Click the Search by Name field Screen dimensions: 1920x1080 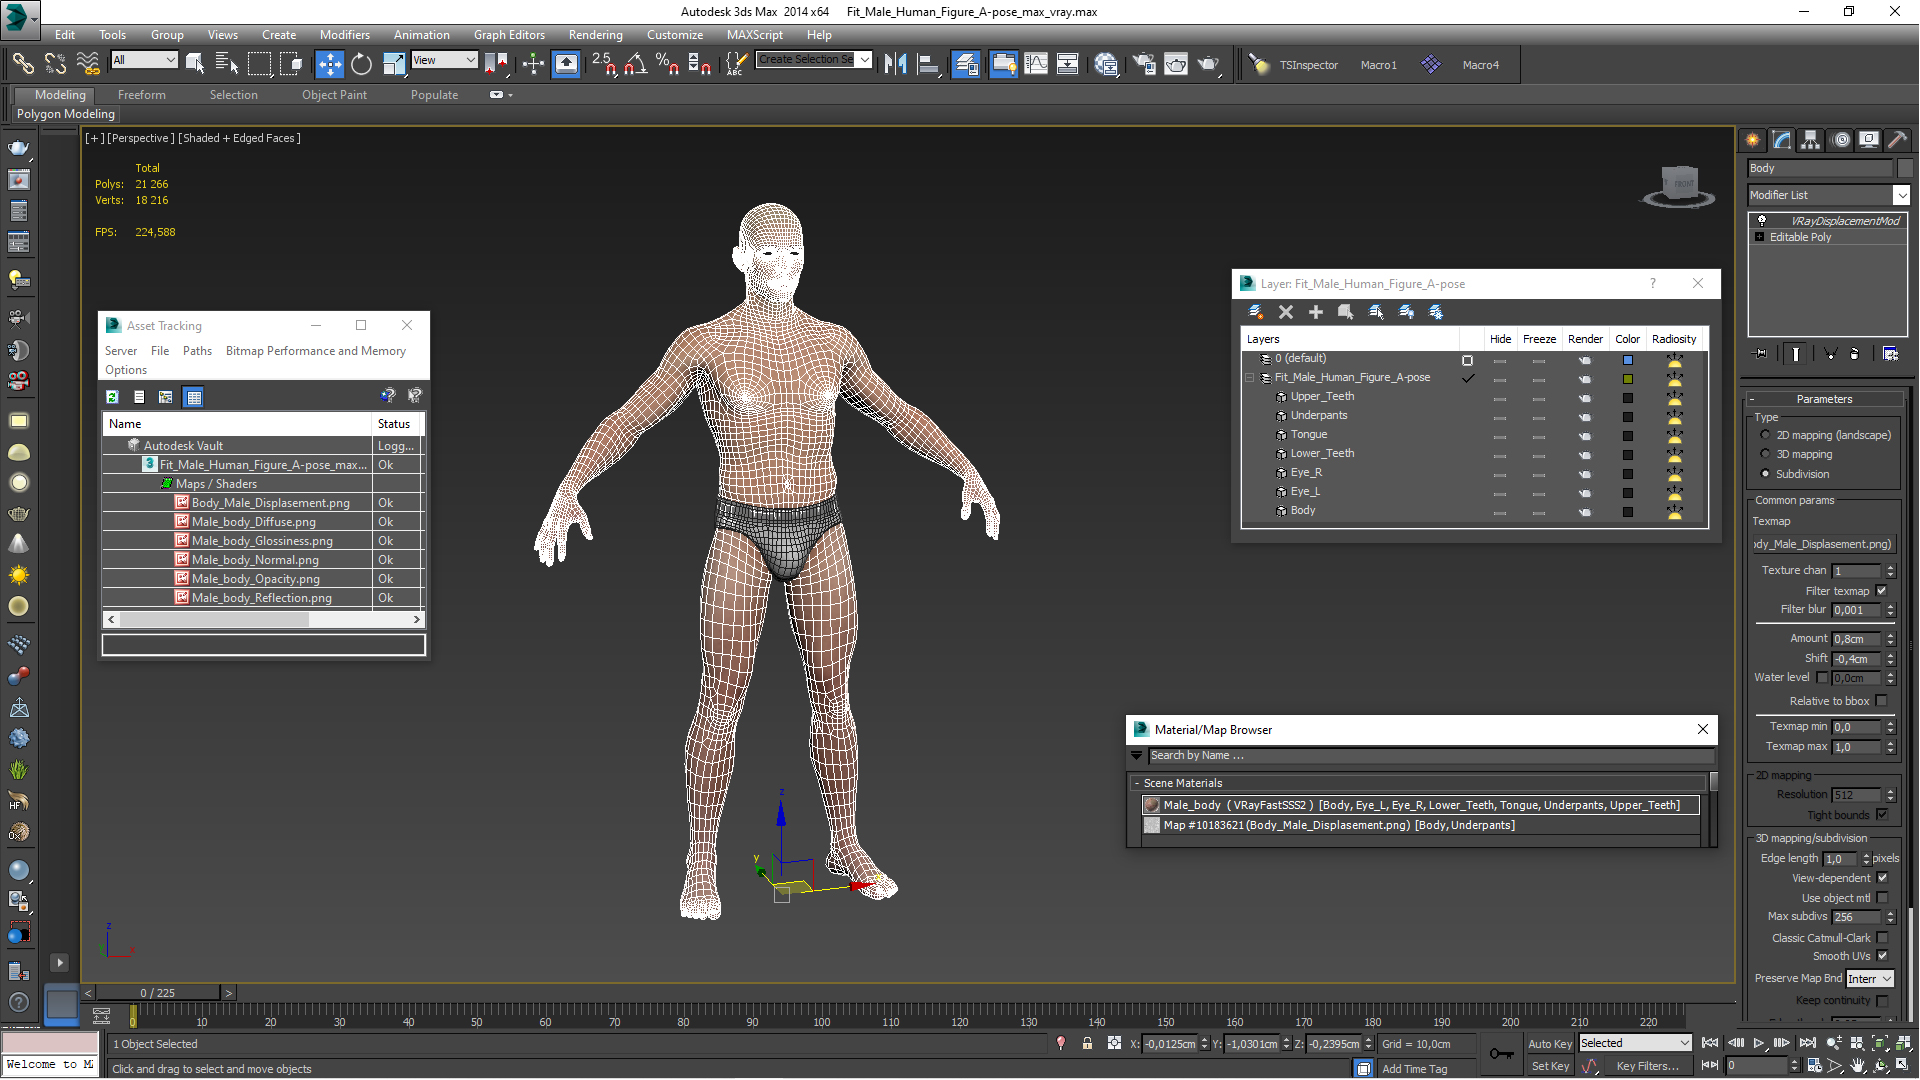point(1431,756)
